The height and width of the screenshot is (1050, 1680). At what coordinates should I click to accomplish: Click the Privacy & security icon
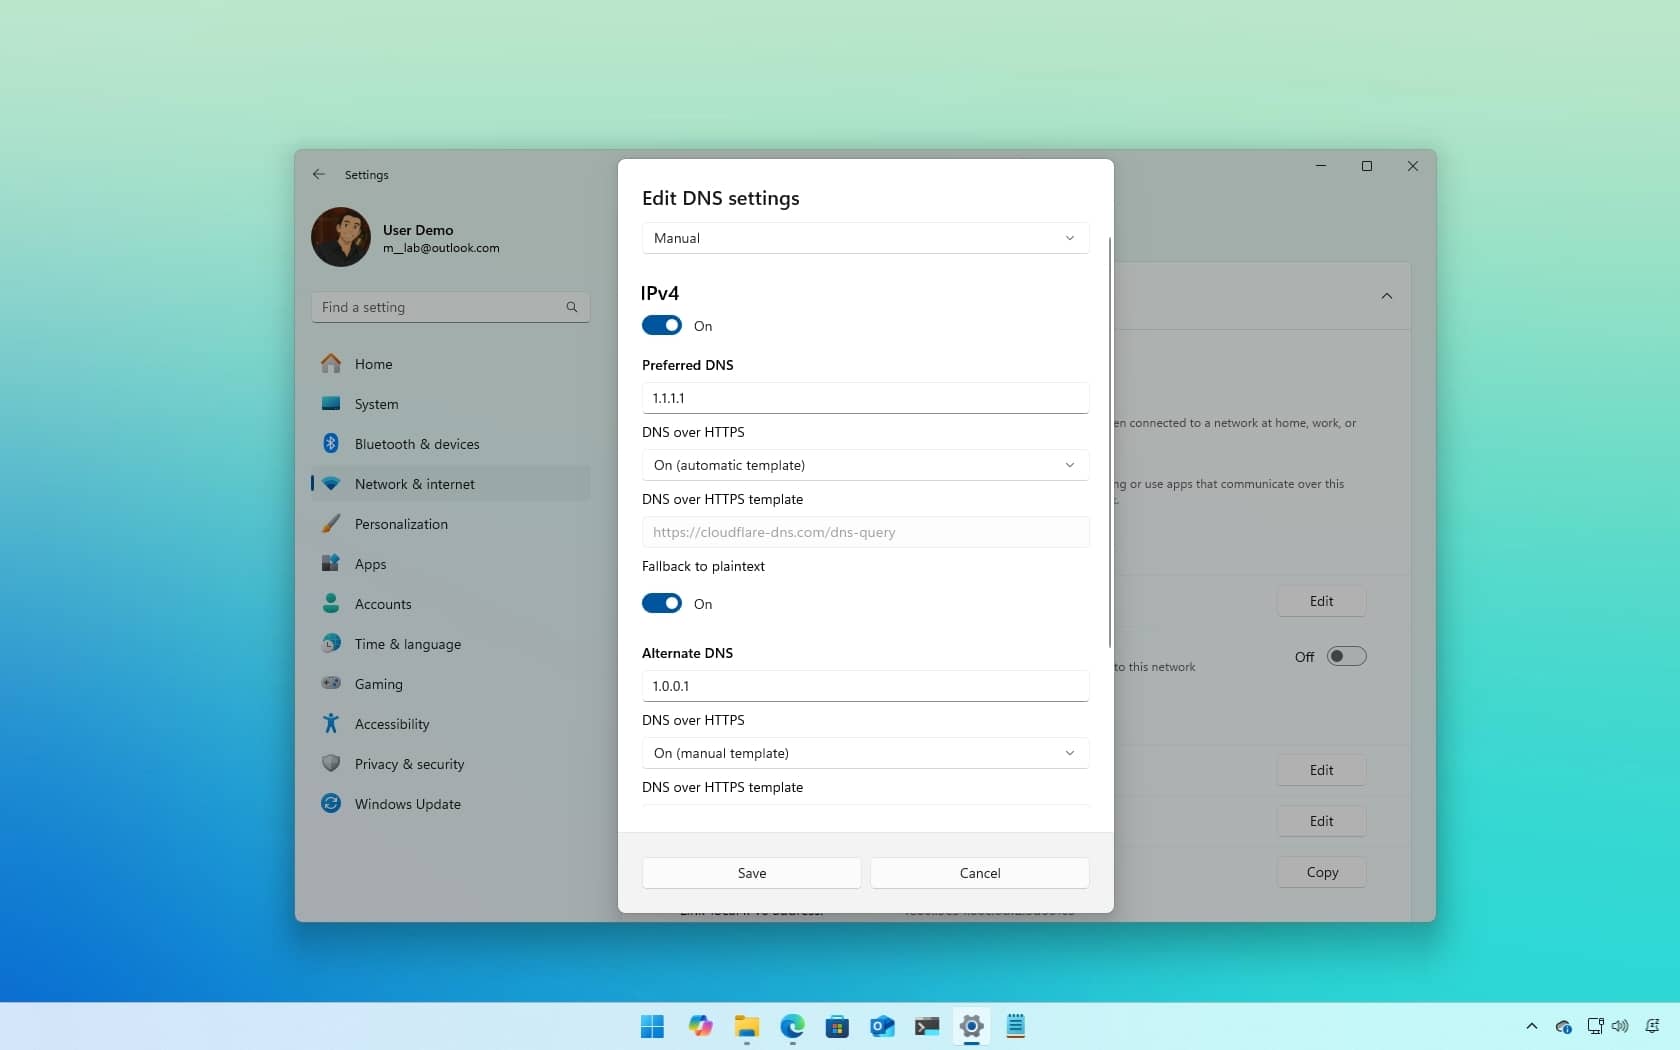tap(330, 763)
